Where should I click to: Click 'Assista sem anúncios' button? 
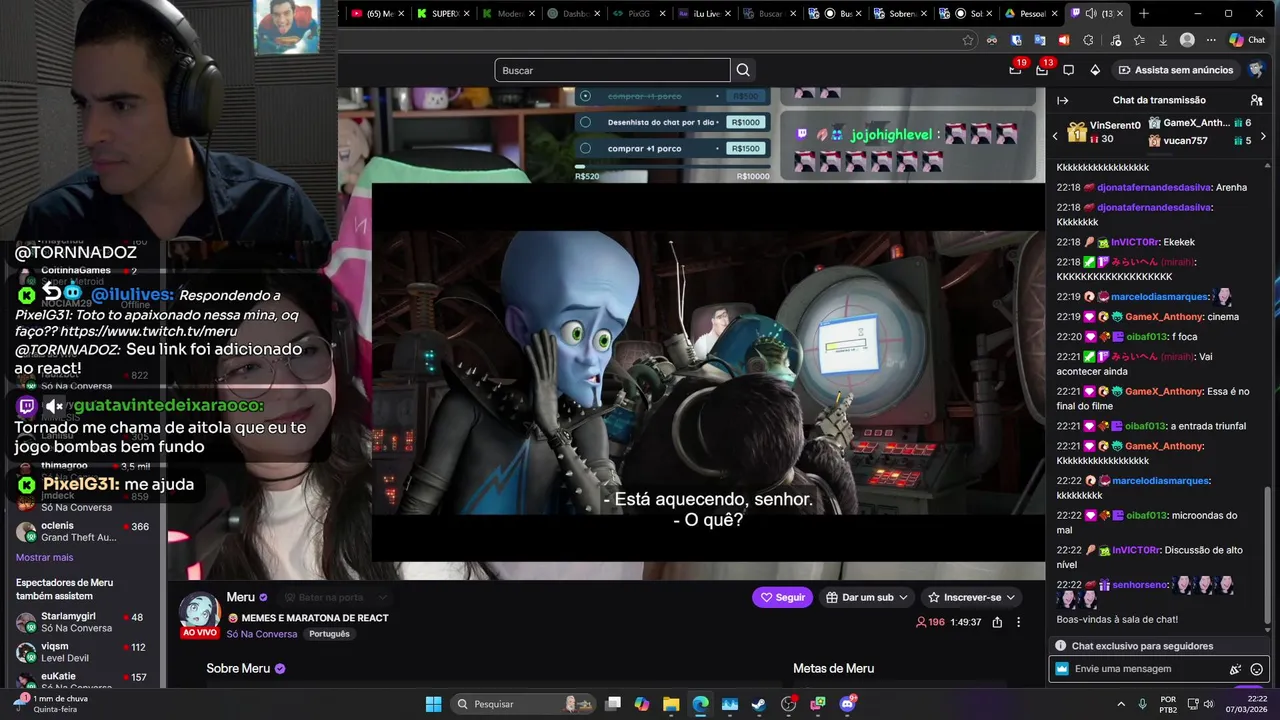tap(1176, 70)
